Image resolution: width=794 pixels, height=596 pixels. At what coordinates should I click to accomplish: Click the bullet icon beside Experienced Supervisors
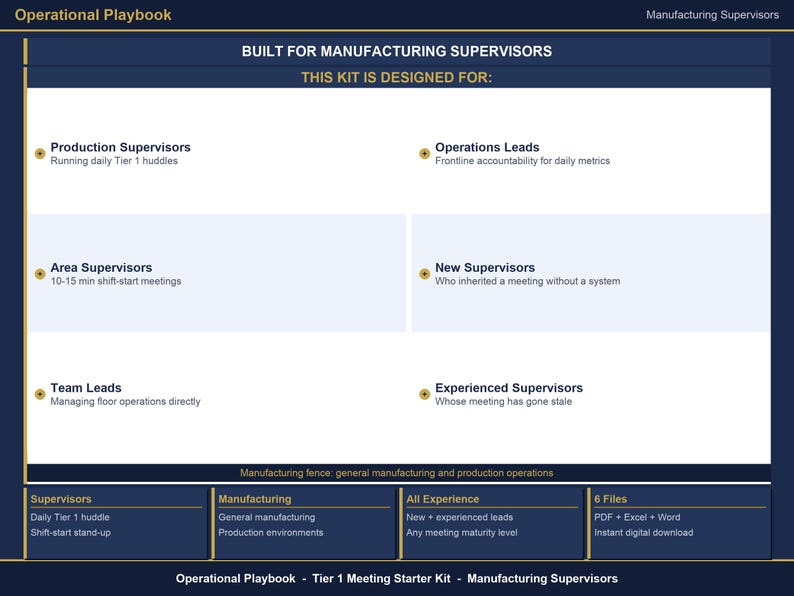click(424, 394)
